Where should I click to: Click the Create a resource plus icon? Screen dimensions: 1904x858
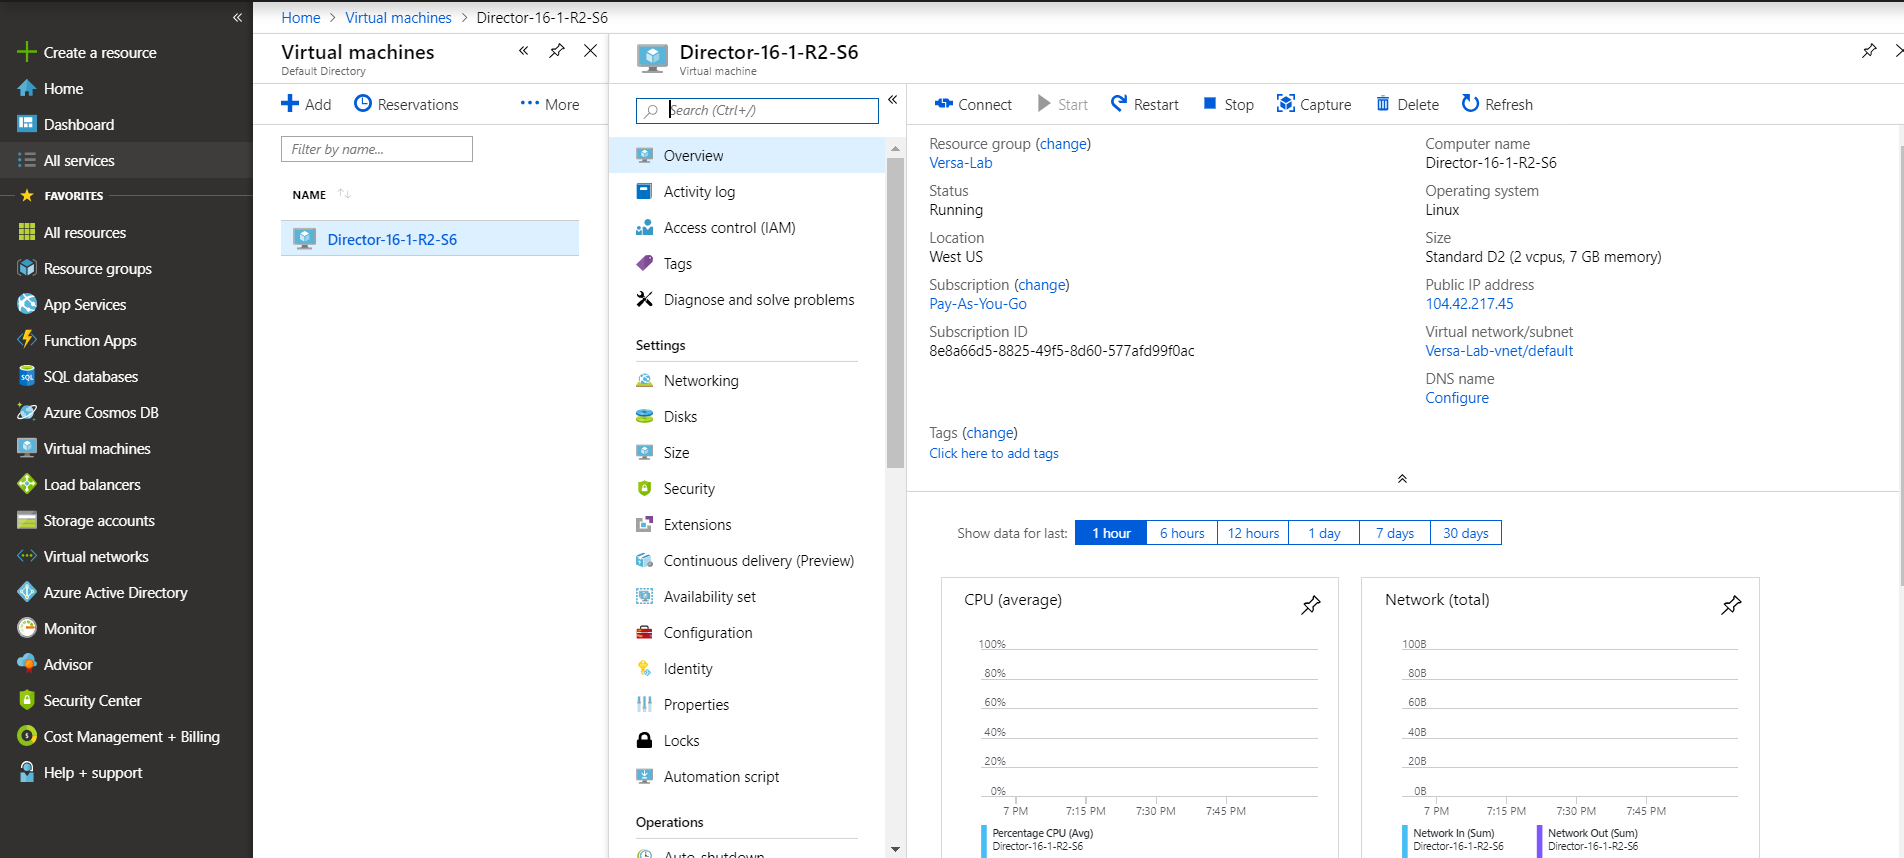(27, 52)
